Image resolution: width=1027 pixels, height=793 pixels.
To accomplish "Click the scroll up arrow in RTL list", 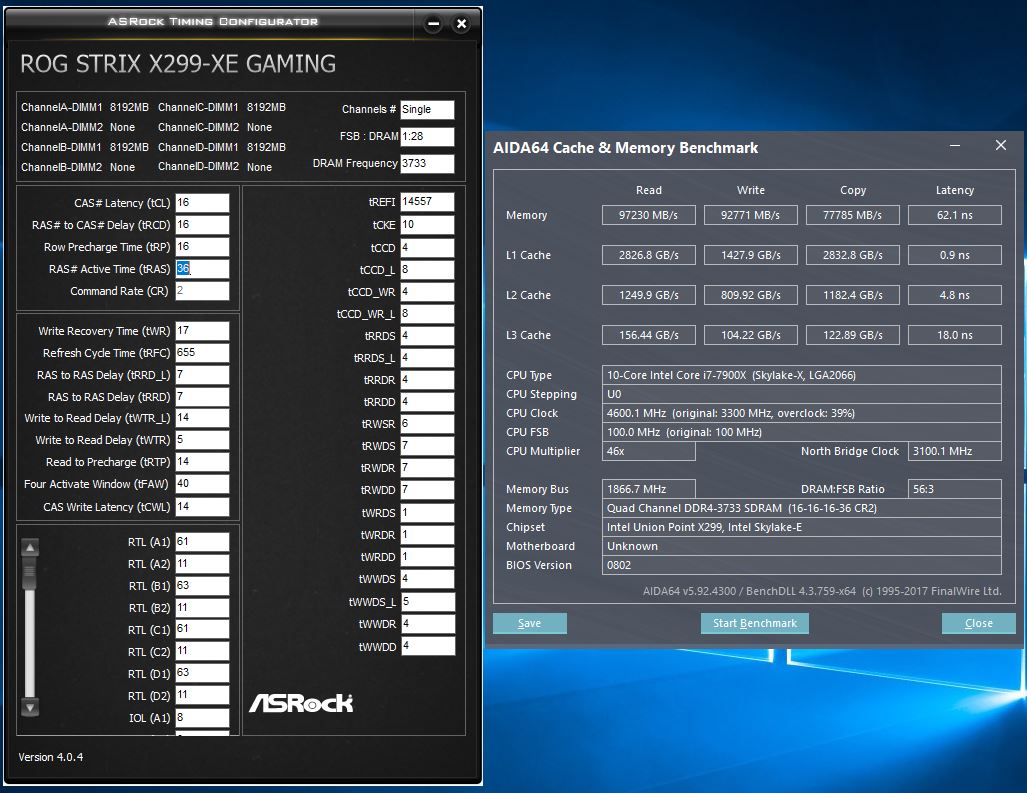I will coord(30,547).
